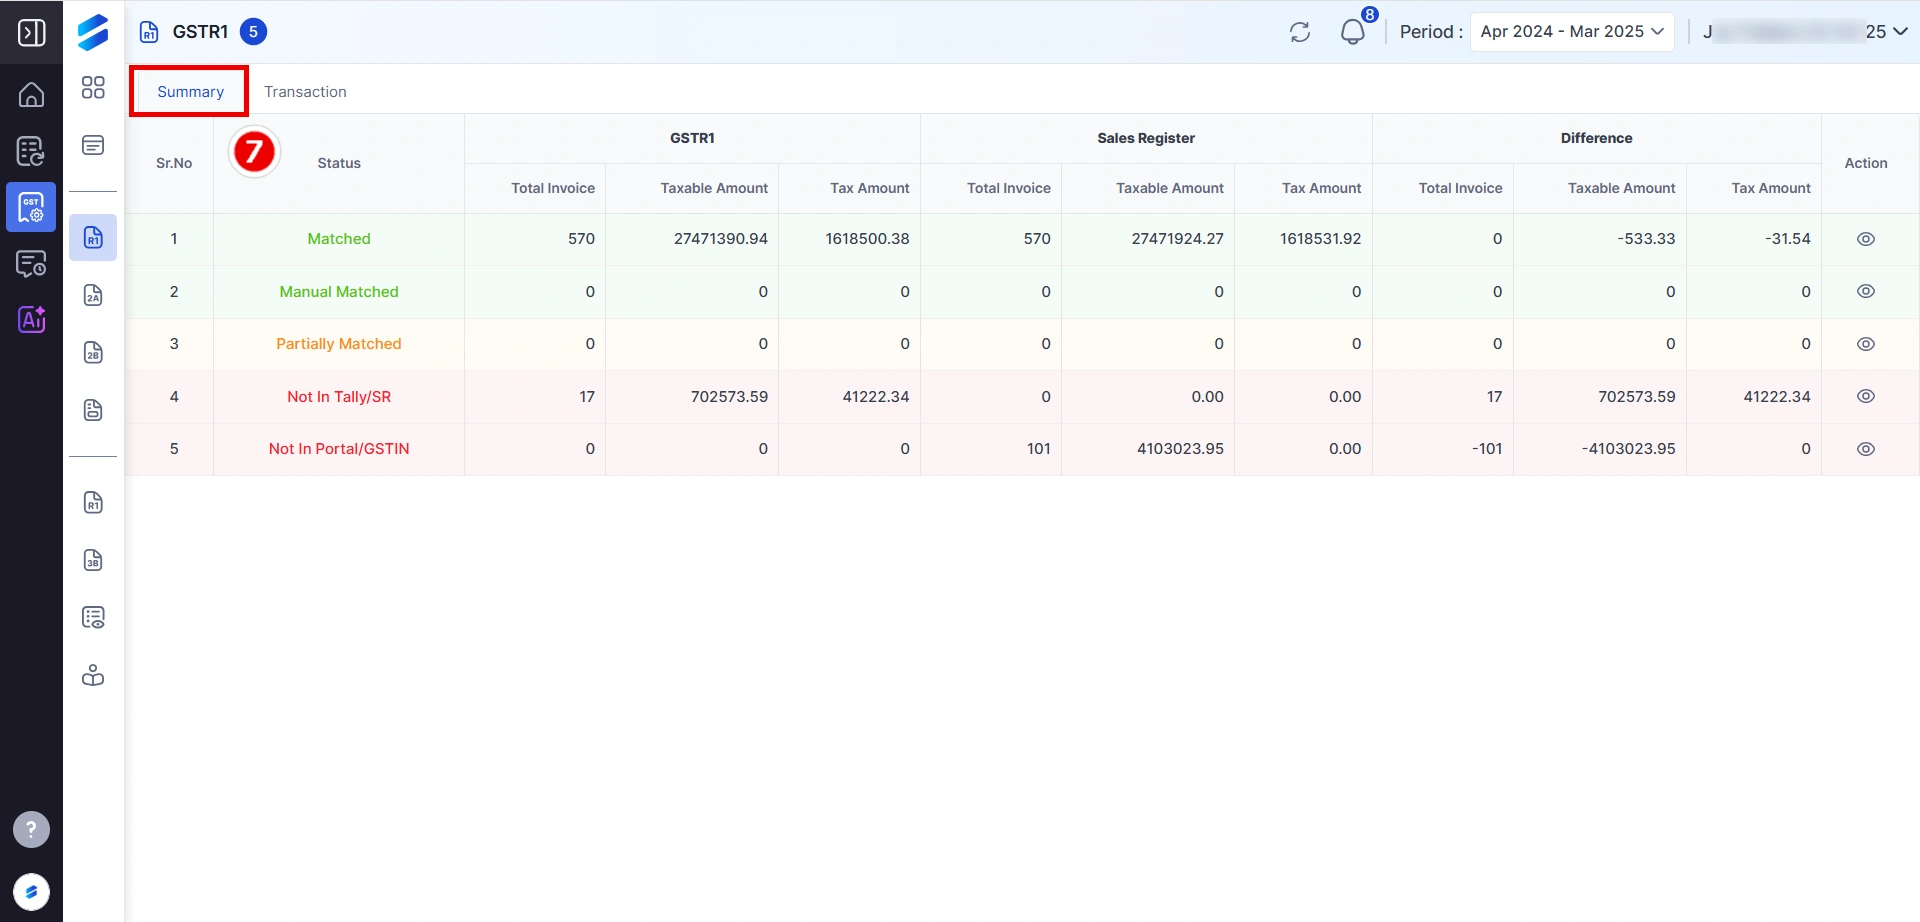1920x922 pixels.
Task: Open the help question mark button
Action: (x=31, y=829)
